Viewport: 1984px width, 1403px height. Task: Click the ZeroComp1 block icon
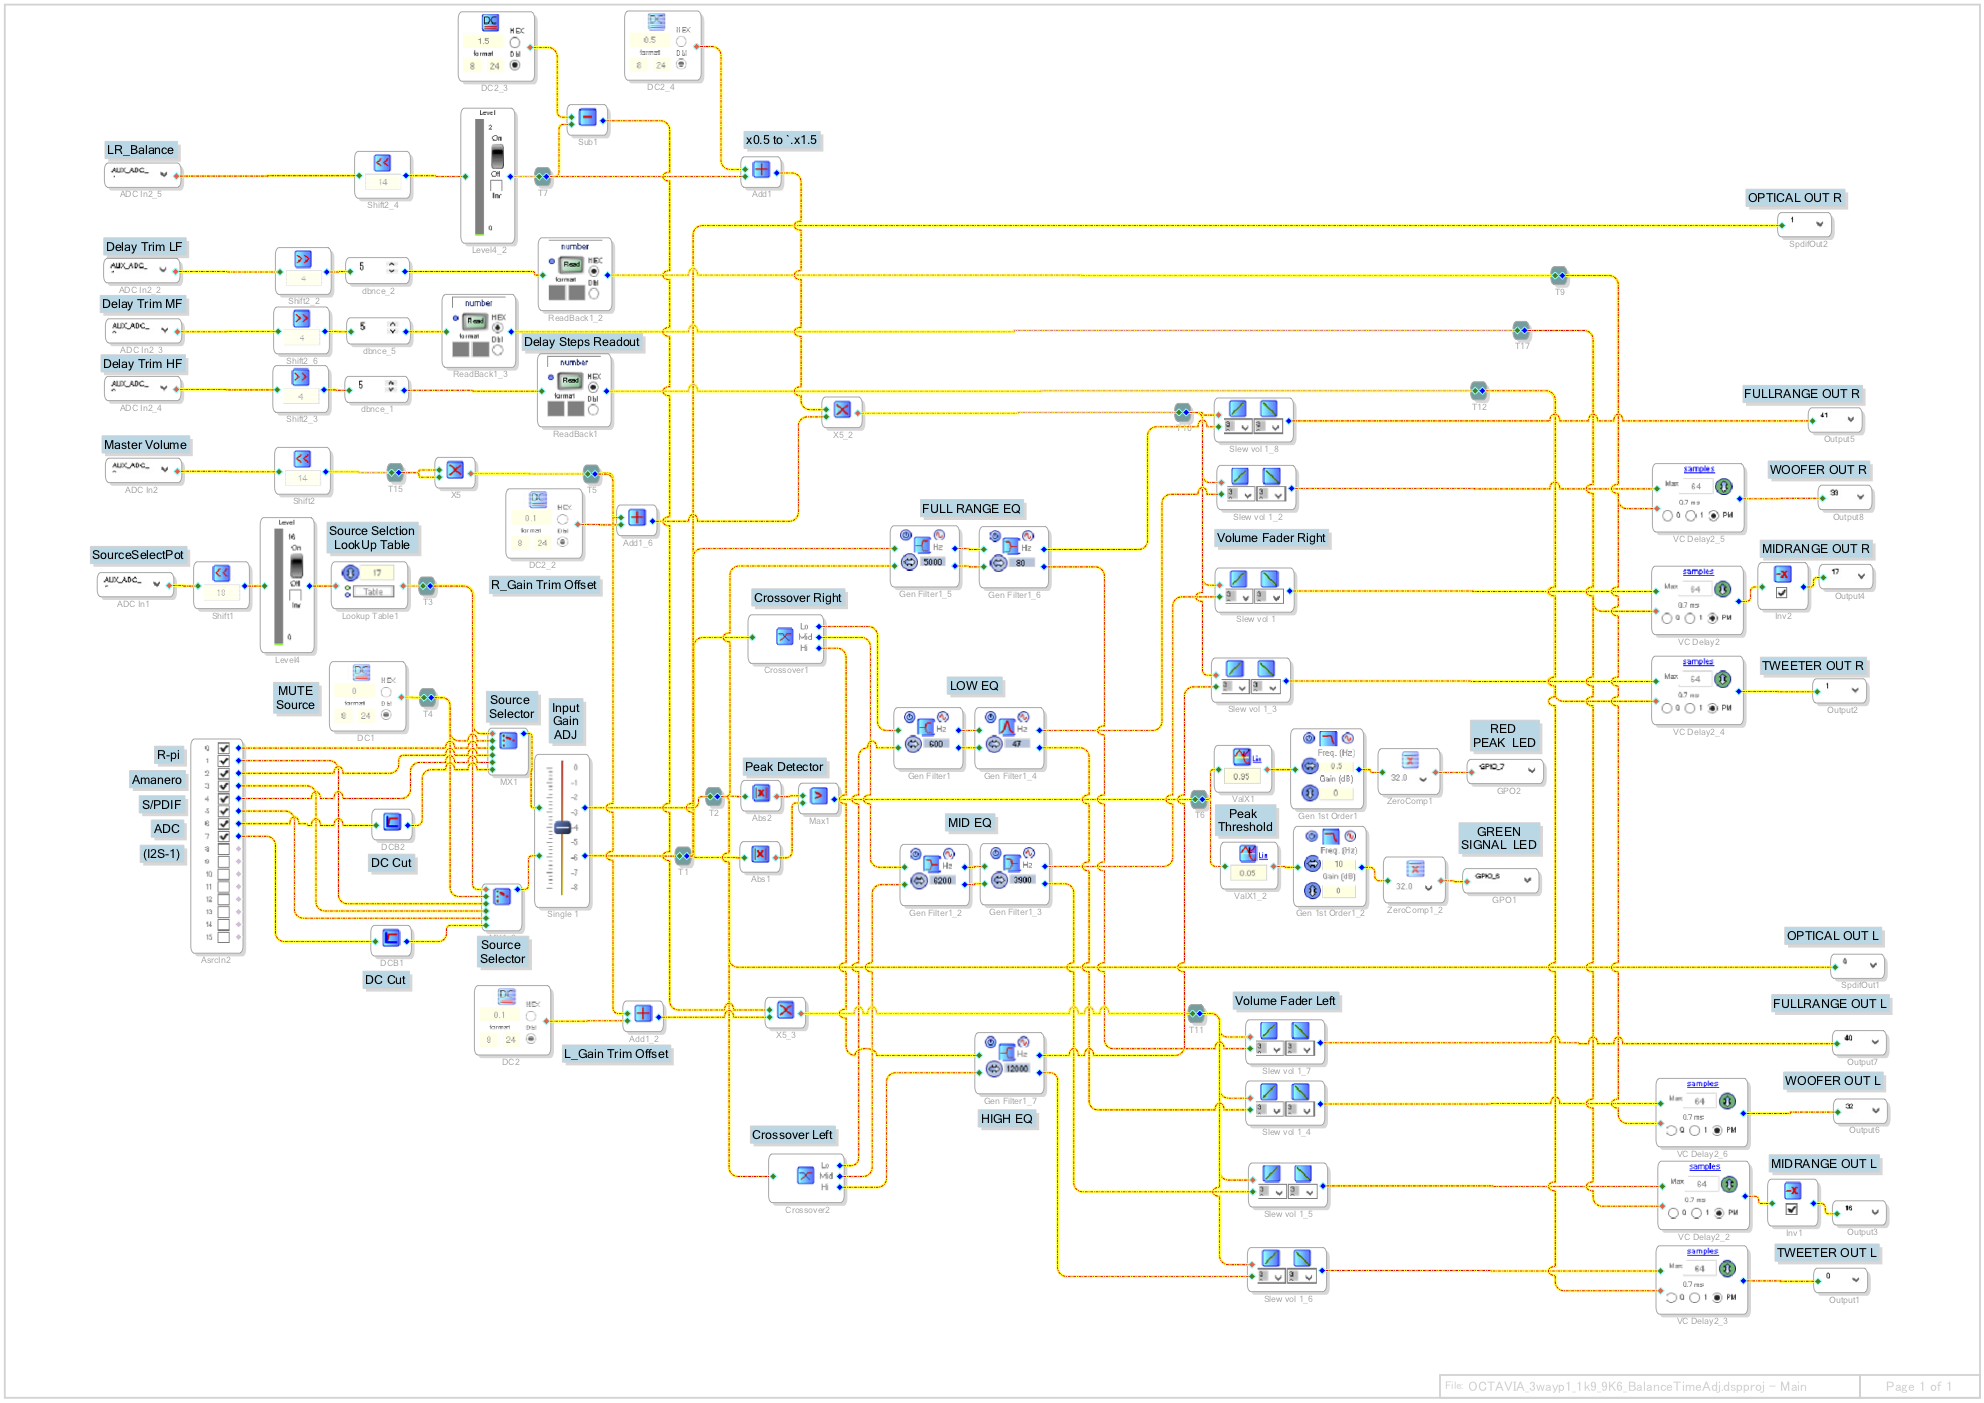(1410, 760)
